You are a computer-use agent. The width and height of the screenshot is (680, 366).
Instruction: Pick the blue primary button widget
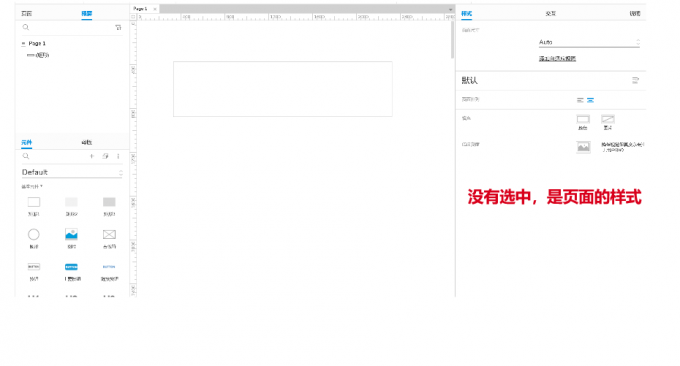(72, 267)
